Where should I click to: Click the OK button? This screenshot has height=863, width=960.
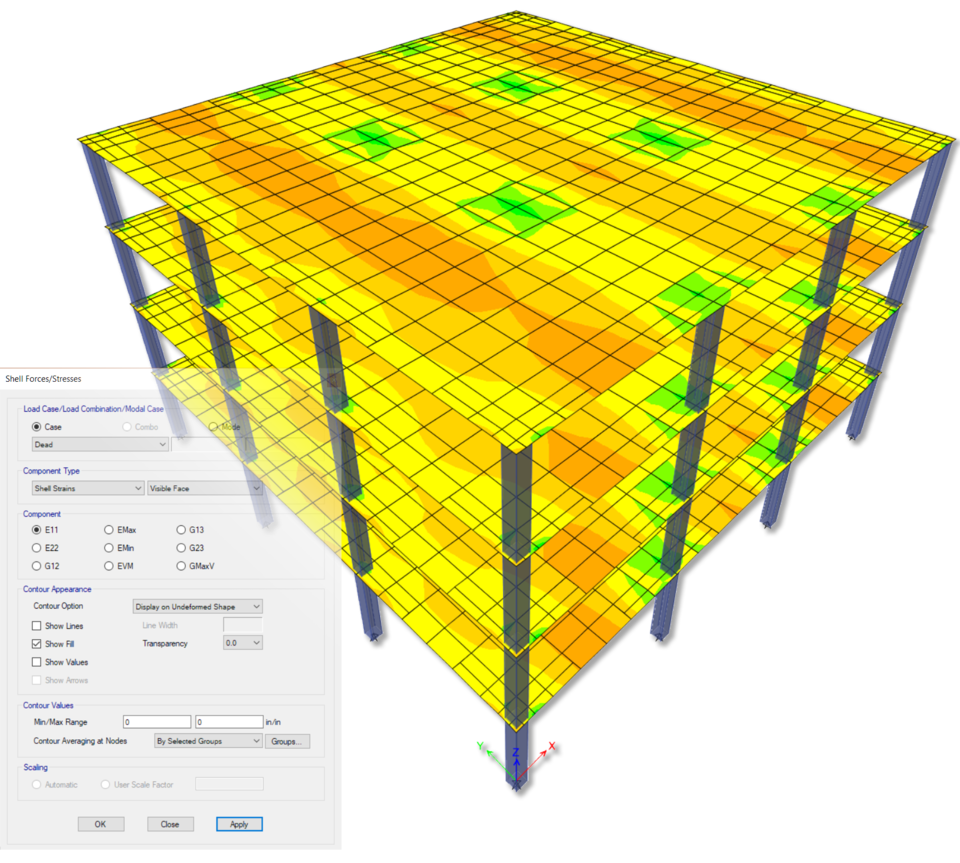point(100,824)
